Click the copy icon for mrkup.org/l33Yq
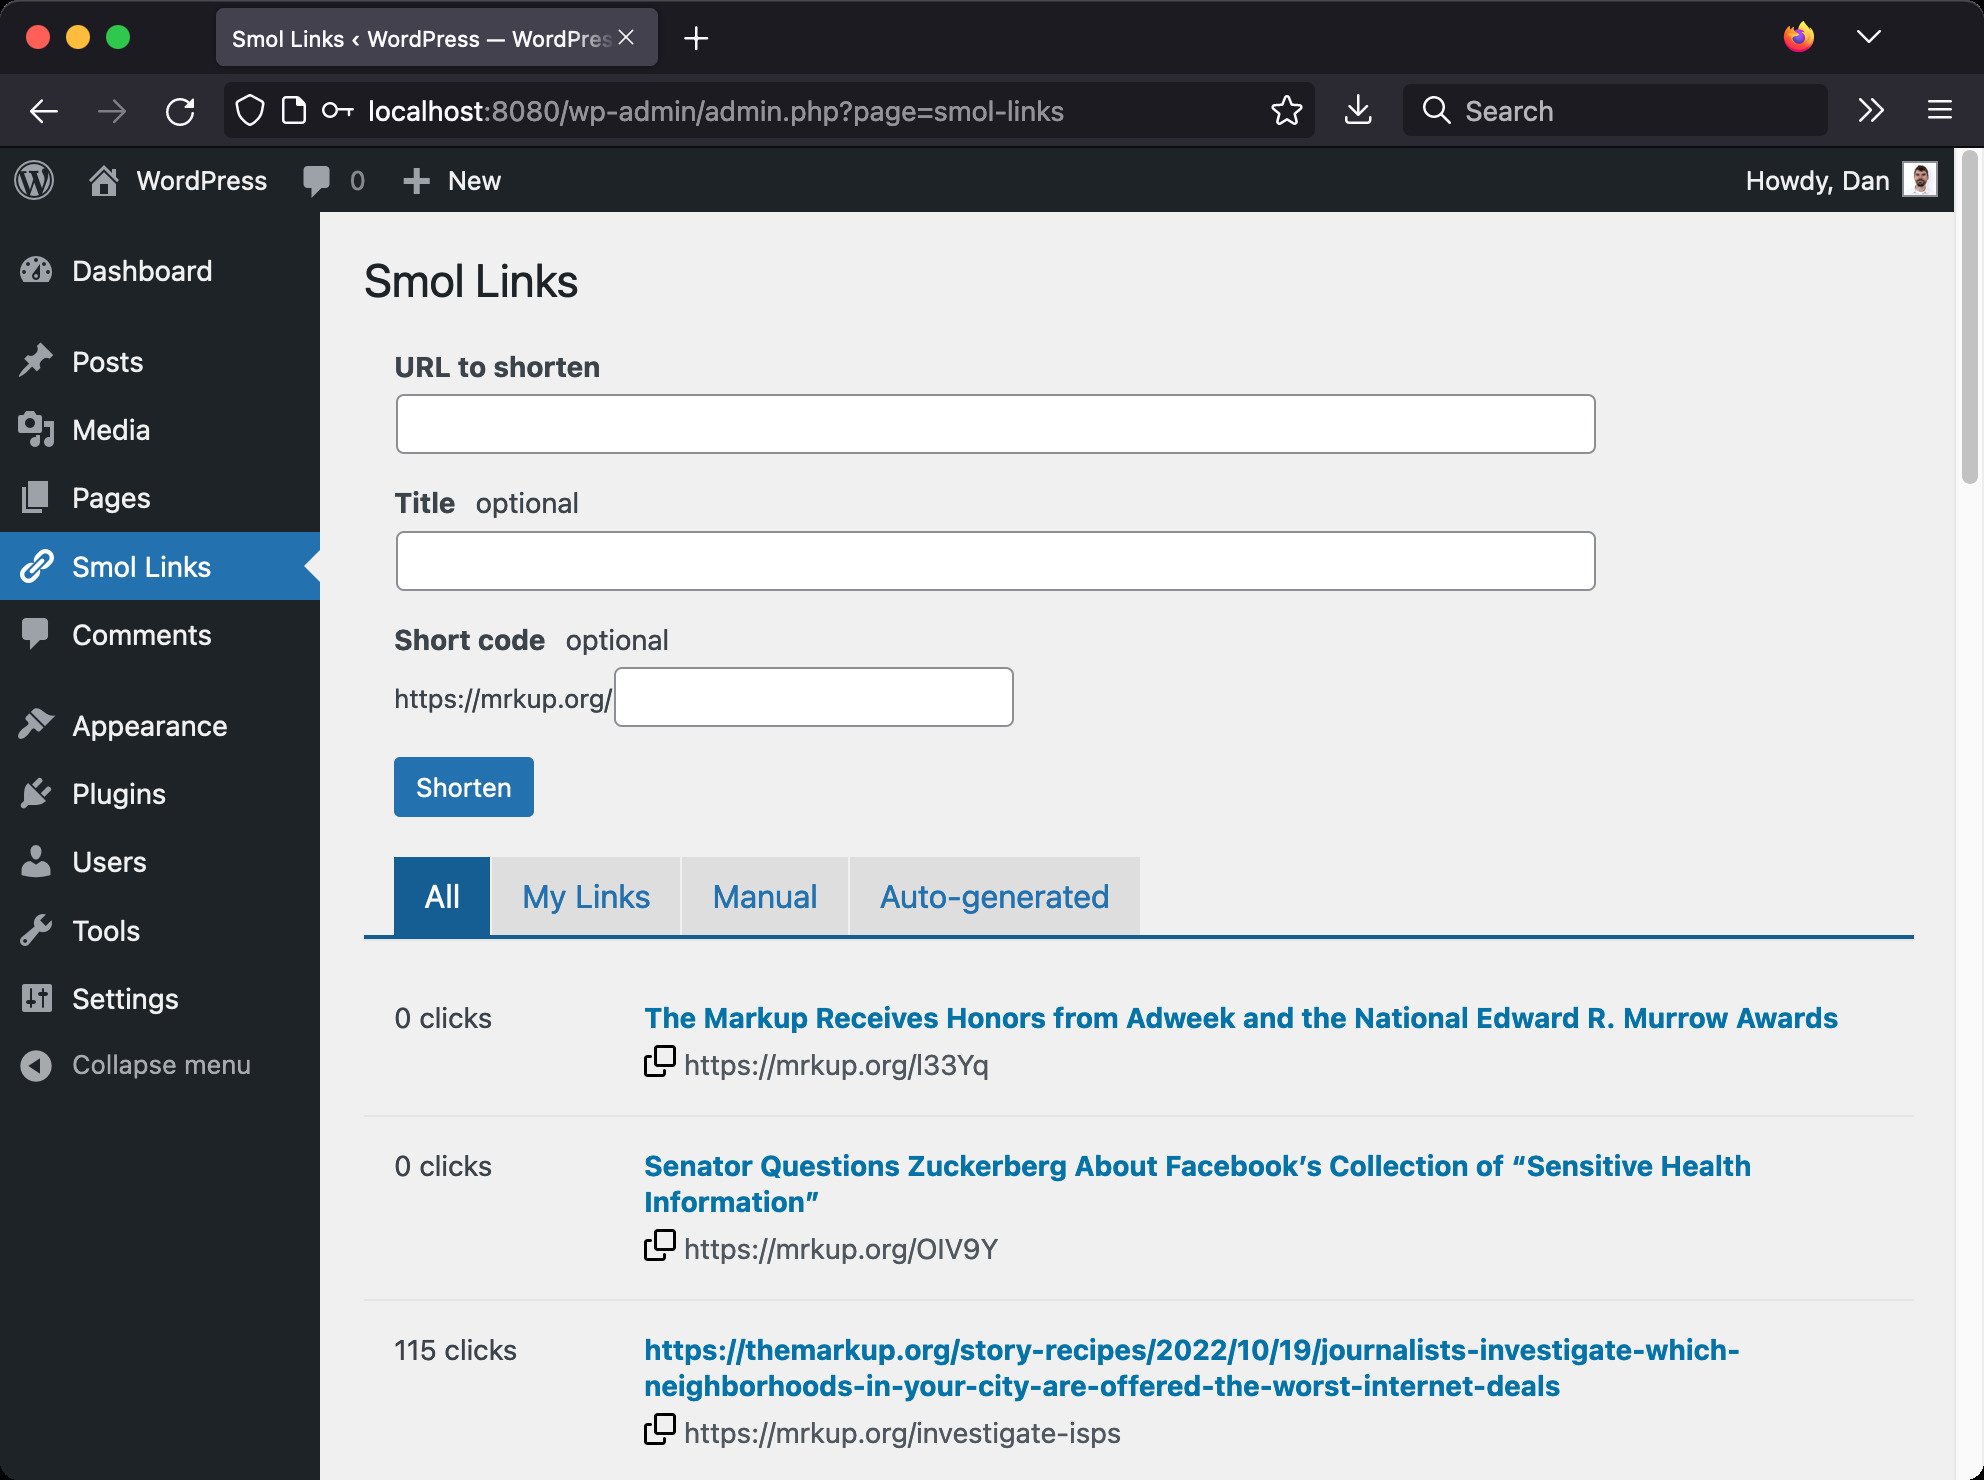 coord(659,1063)
